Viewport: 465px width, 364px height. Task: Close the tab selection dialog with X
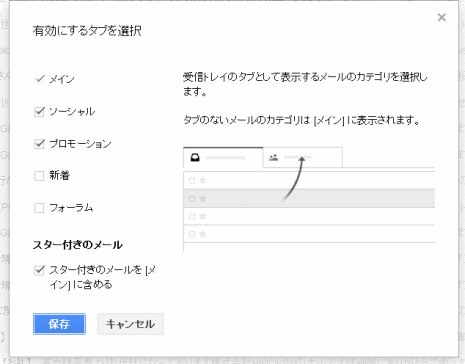coord(442,17)
